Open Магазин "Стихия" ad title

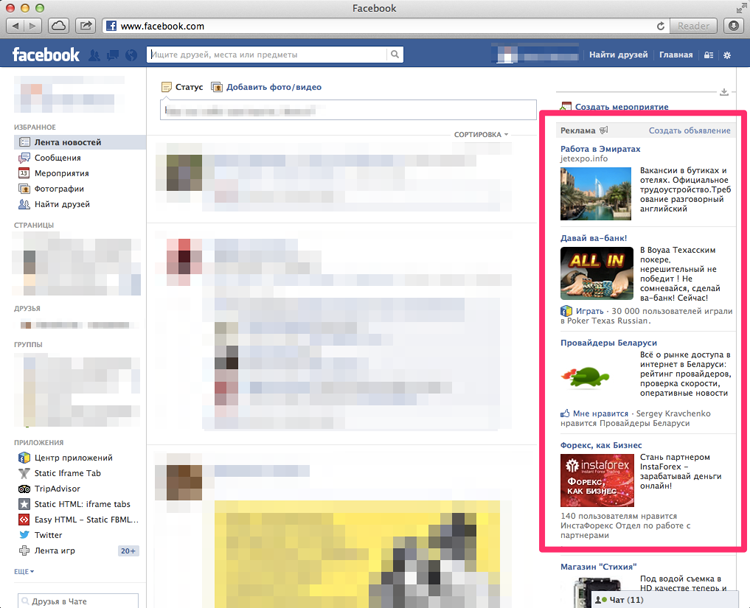point(598,566)
